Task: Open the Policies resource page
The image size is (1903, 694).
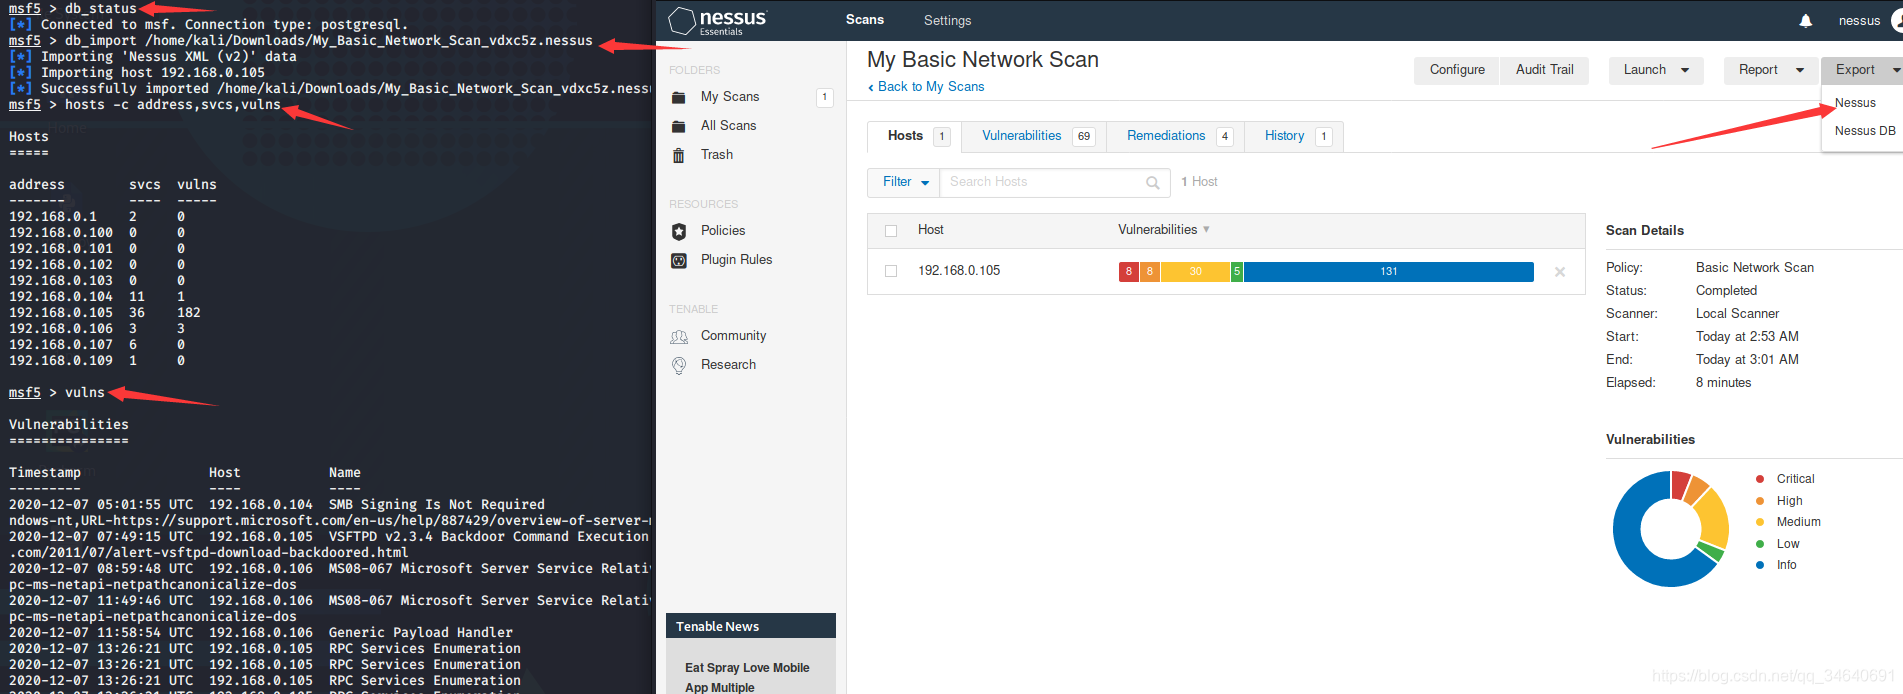Action: (x=723, y=231)
